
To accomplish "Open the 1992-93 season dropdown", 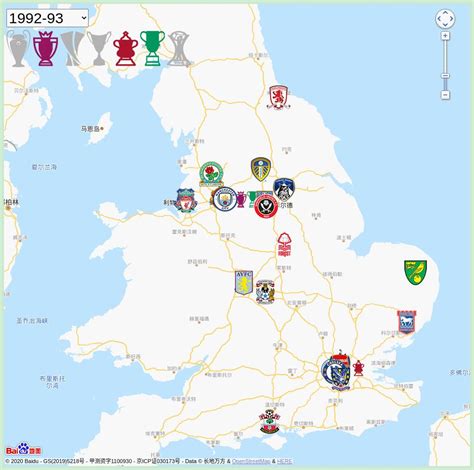I will (x=47, y=18).
